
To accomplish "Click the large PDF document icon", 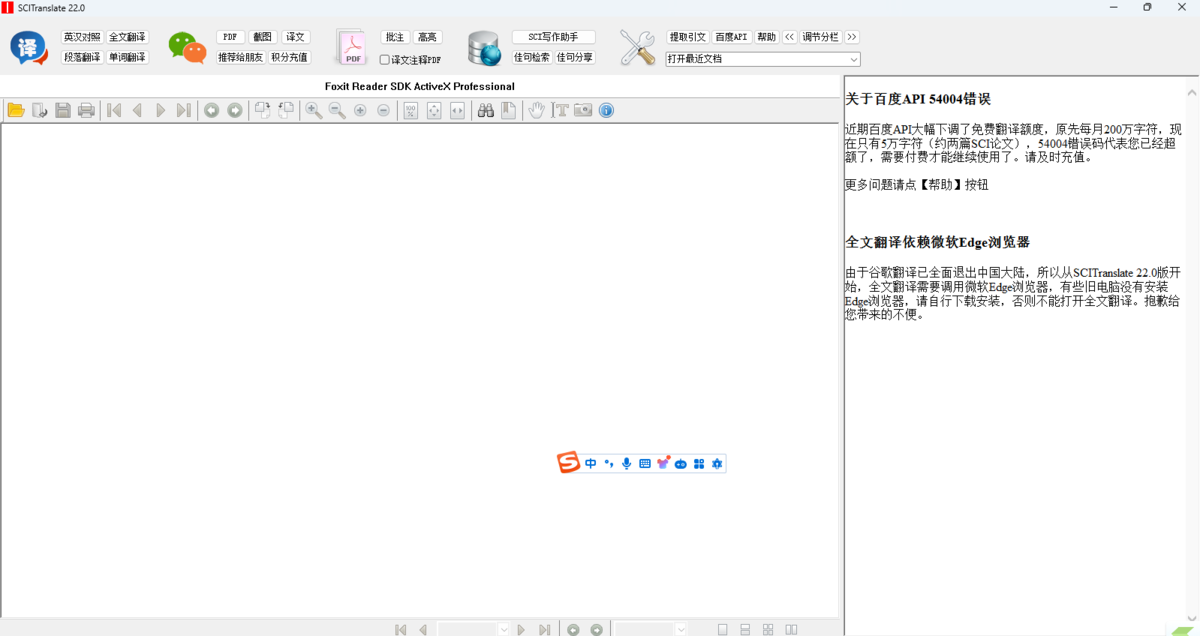I will pos(352,48).
